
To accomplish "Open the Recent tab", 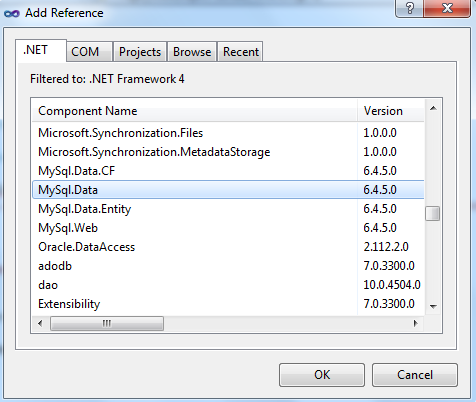I will pyautogui.click(x=240, y=52).
